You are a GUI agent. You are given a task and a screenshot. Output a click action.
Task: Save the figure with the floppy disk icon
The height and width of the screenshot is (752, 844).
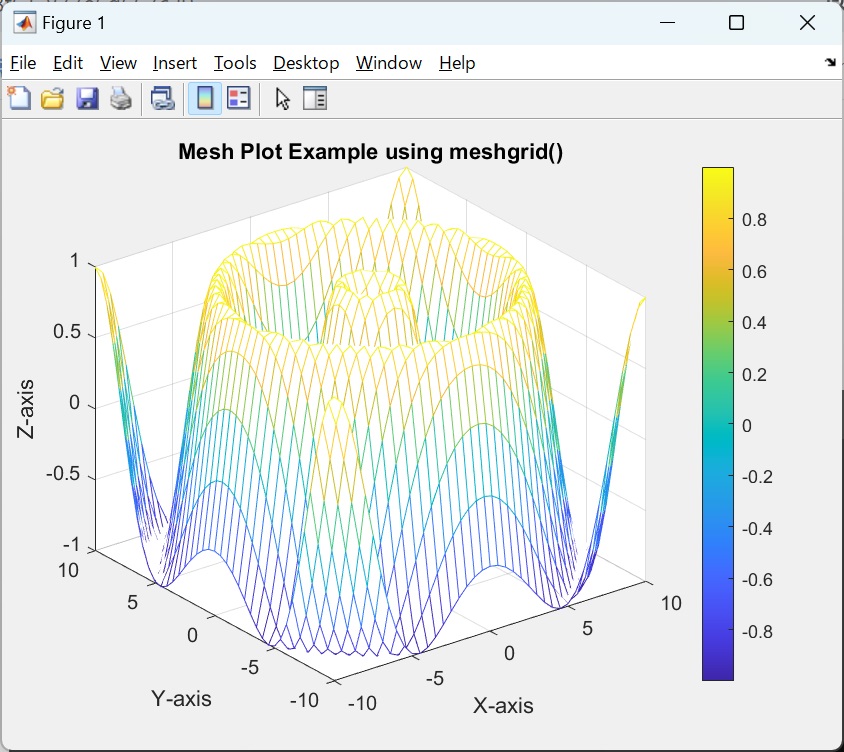(87, 99)
